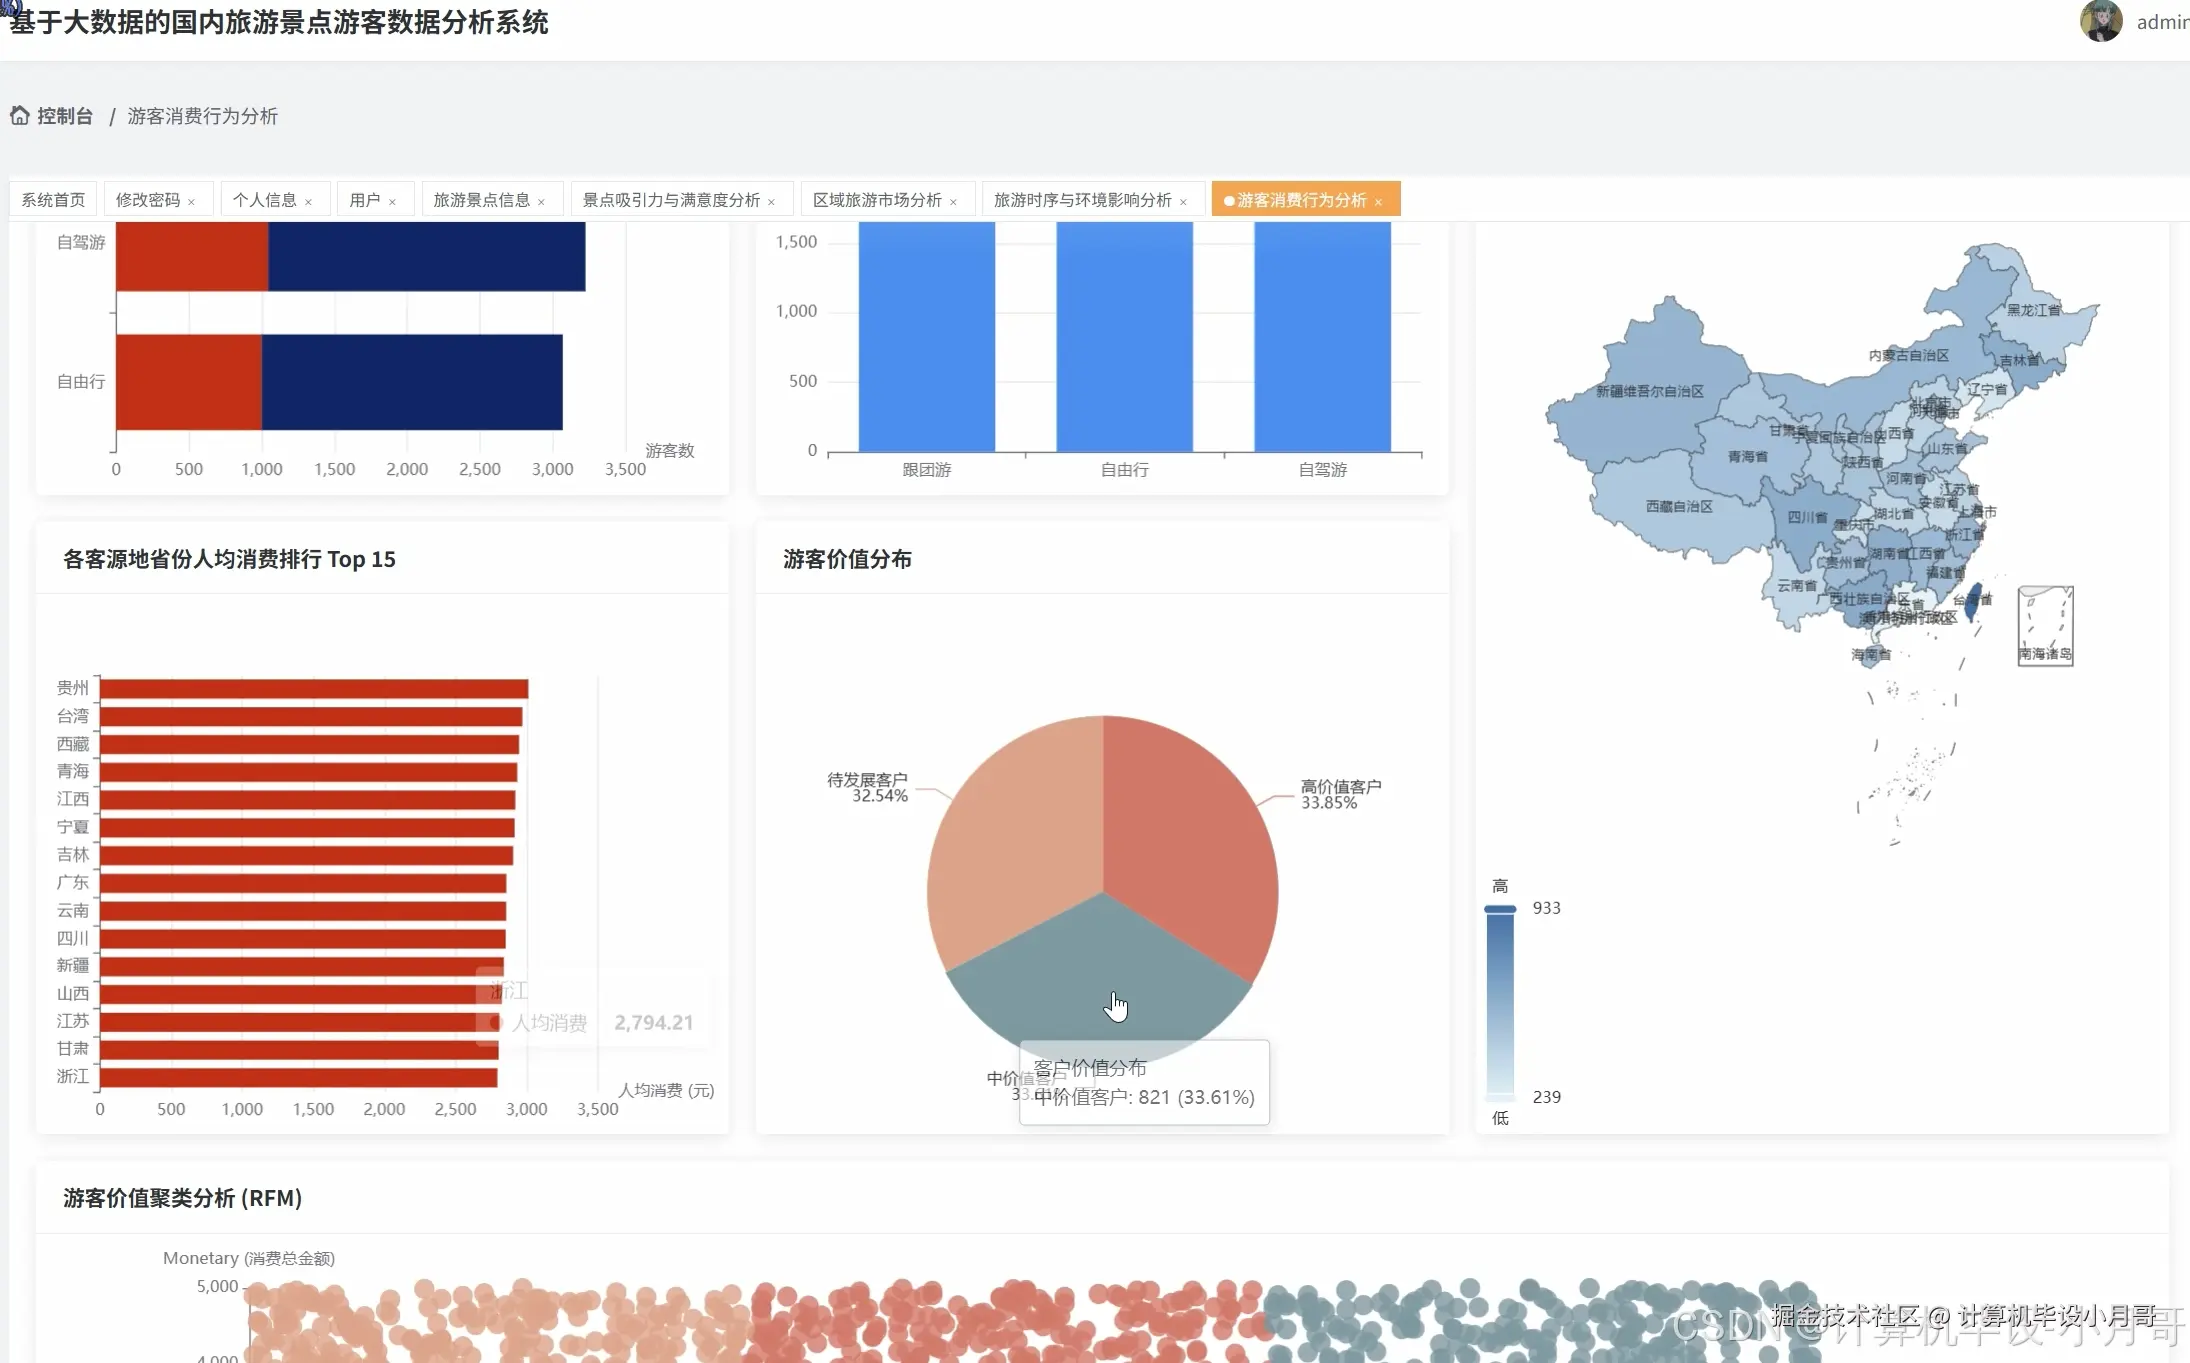Click the admin avatar picture

2100,21
